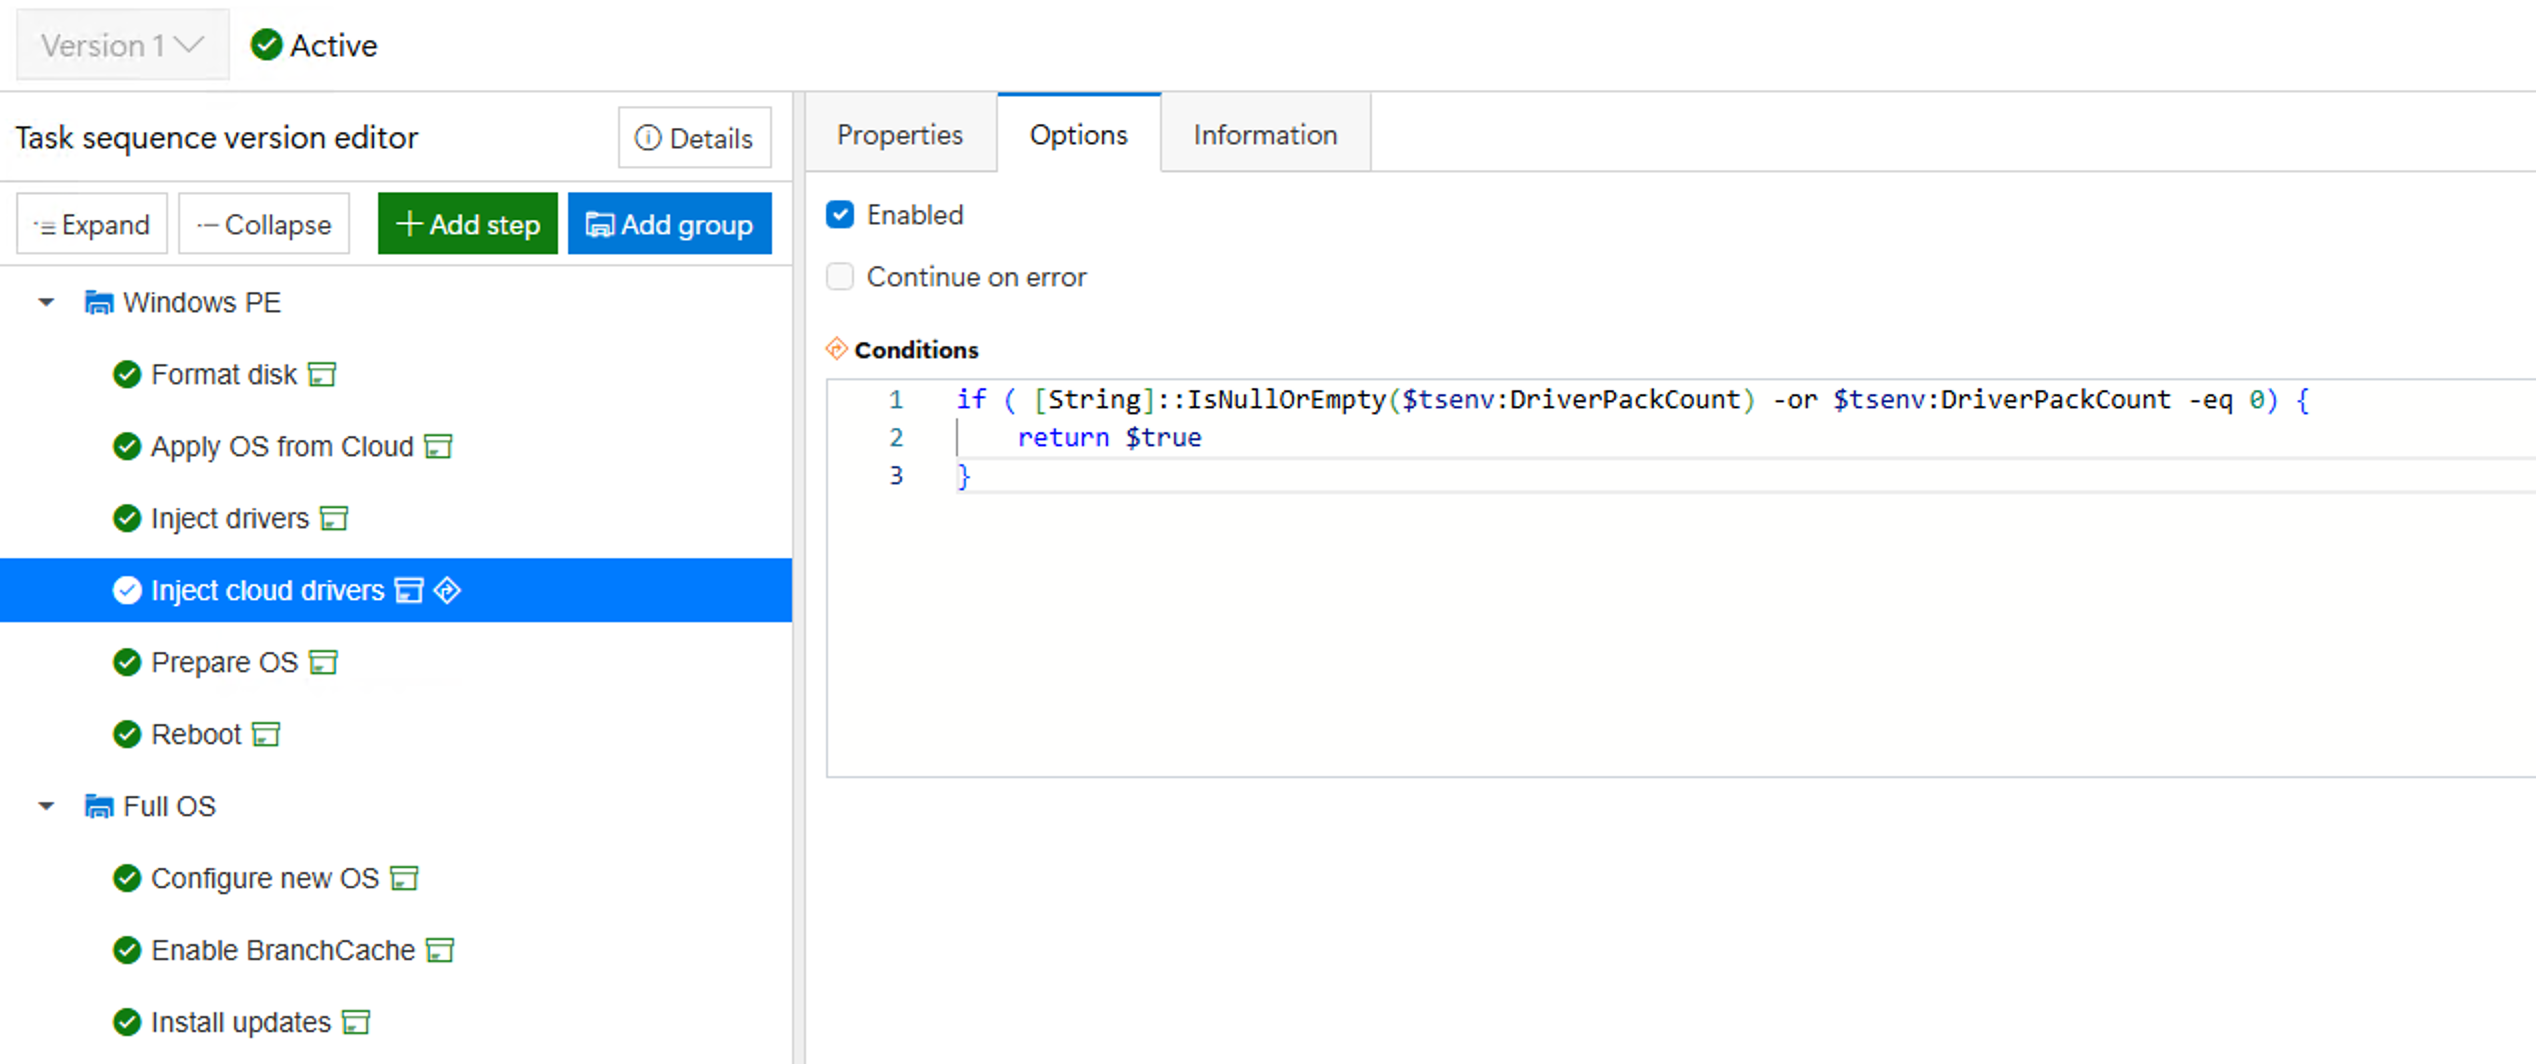This screenshot has height=1064, width=2536.
Task: Switch to the Properties tab
Action: [x=900, y=134]
